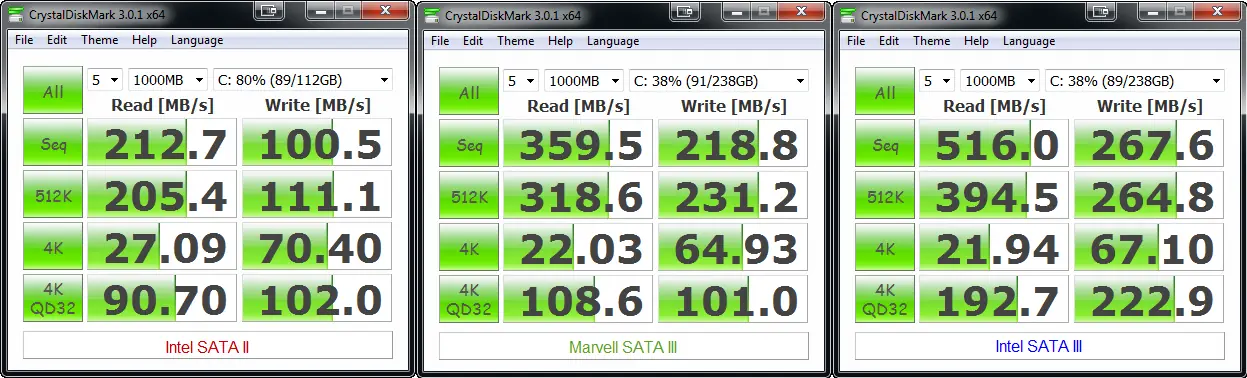
Task: Open test count dropdown in Intel SATA II window
Action: click(105, 80)
